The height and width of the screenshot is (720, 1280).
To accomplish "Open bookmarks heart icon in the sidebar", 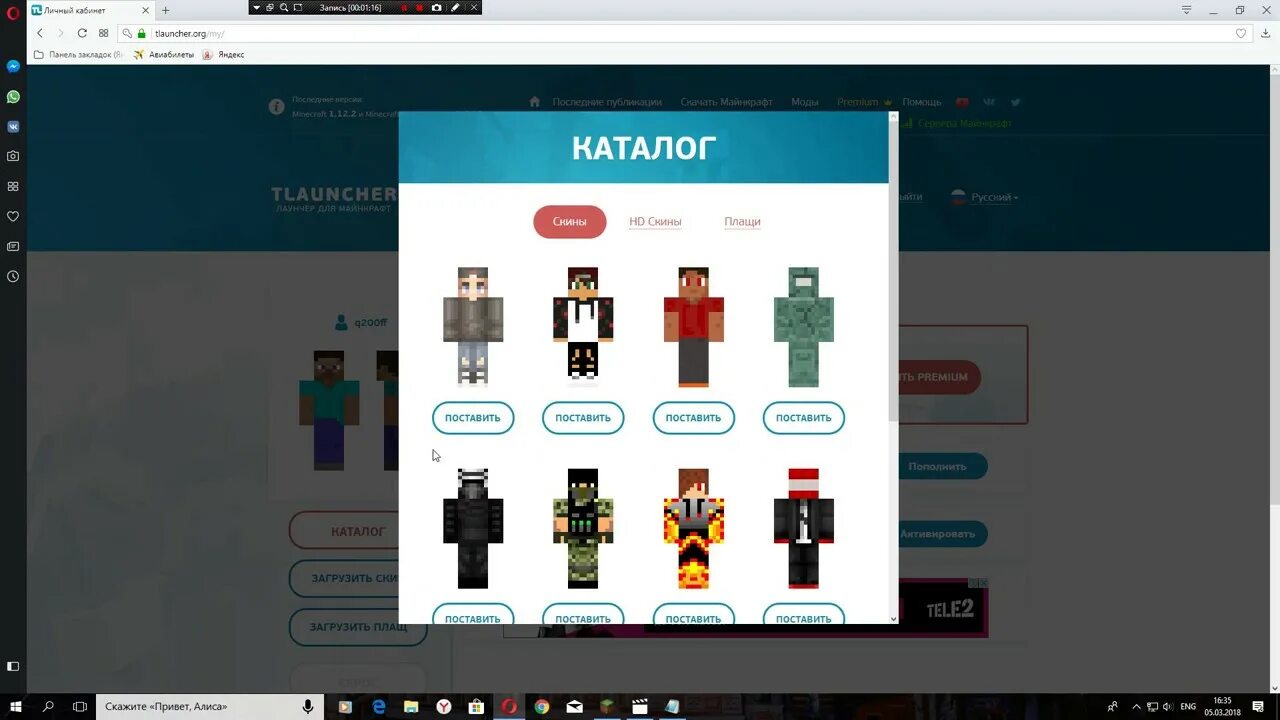I will (13, 216).
